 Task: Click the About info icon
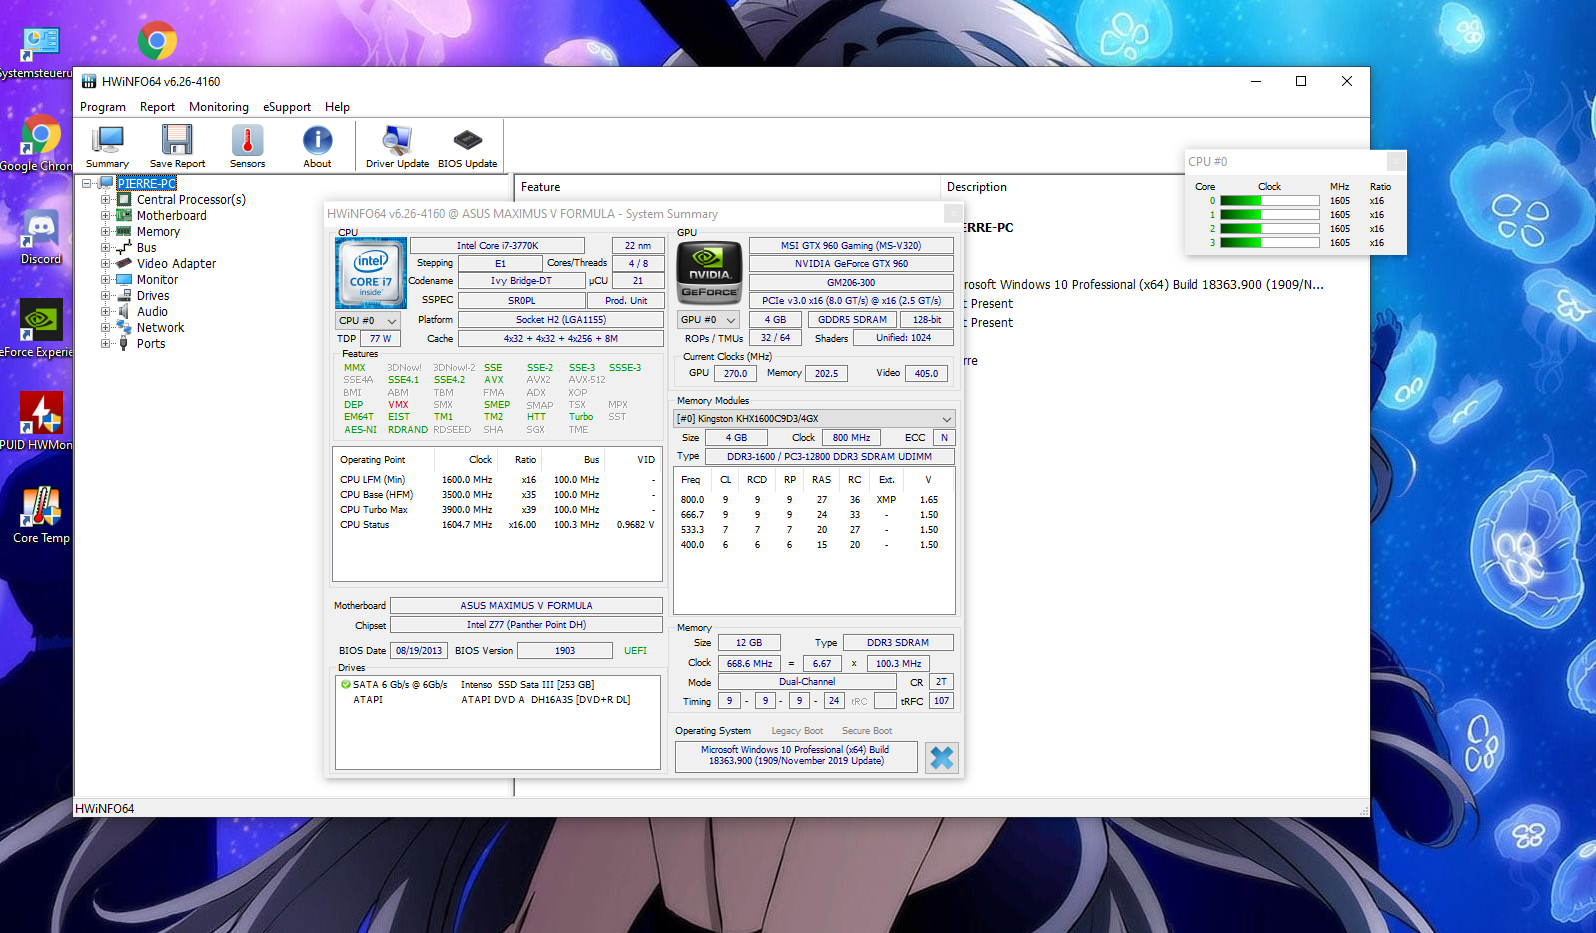click(317, 146)
